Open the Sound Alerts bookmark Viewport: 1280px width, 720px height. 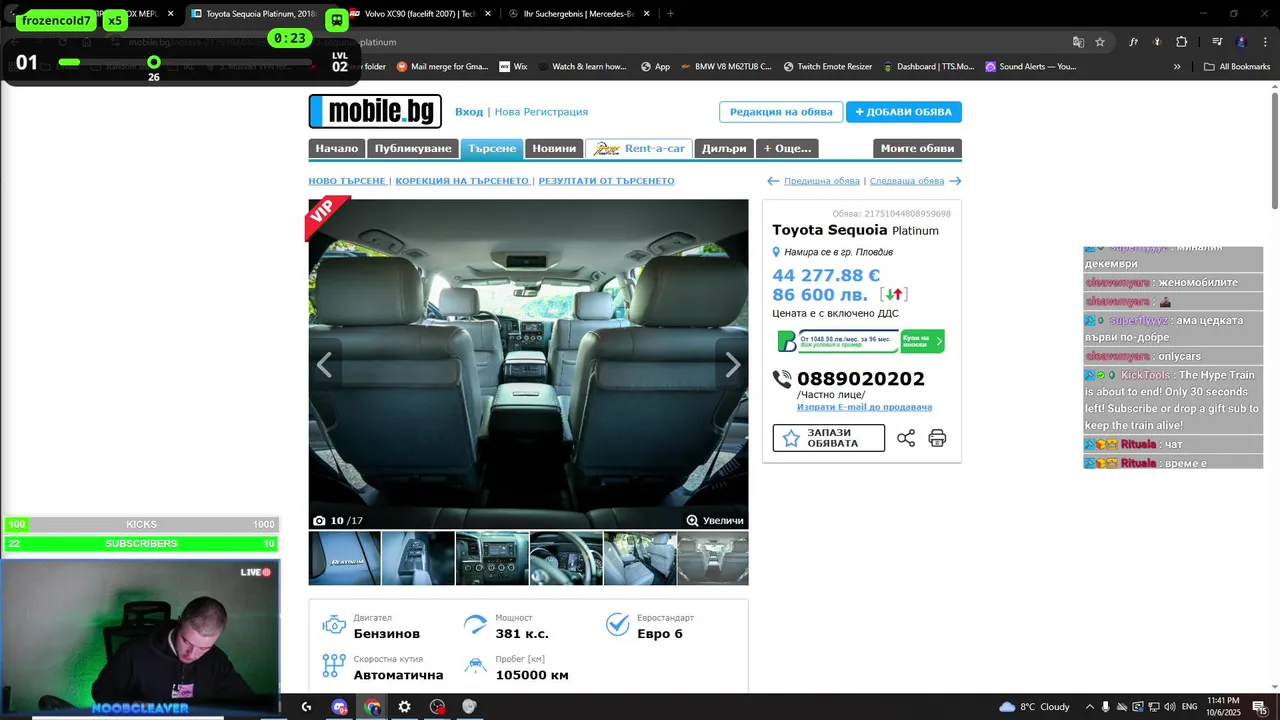[x=1031, y=66]
